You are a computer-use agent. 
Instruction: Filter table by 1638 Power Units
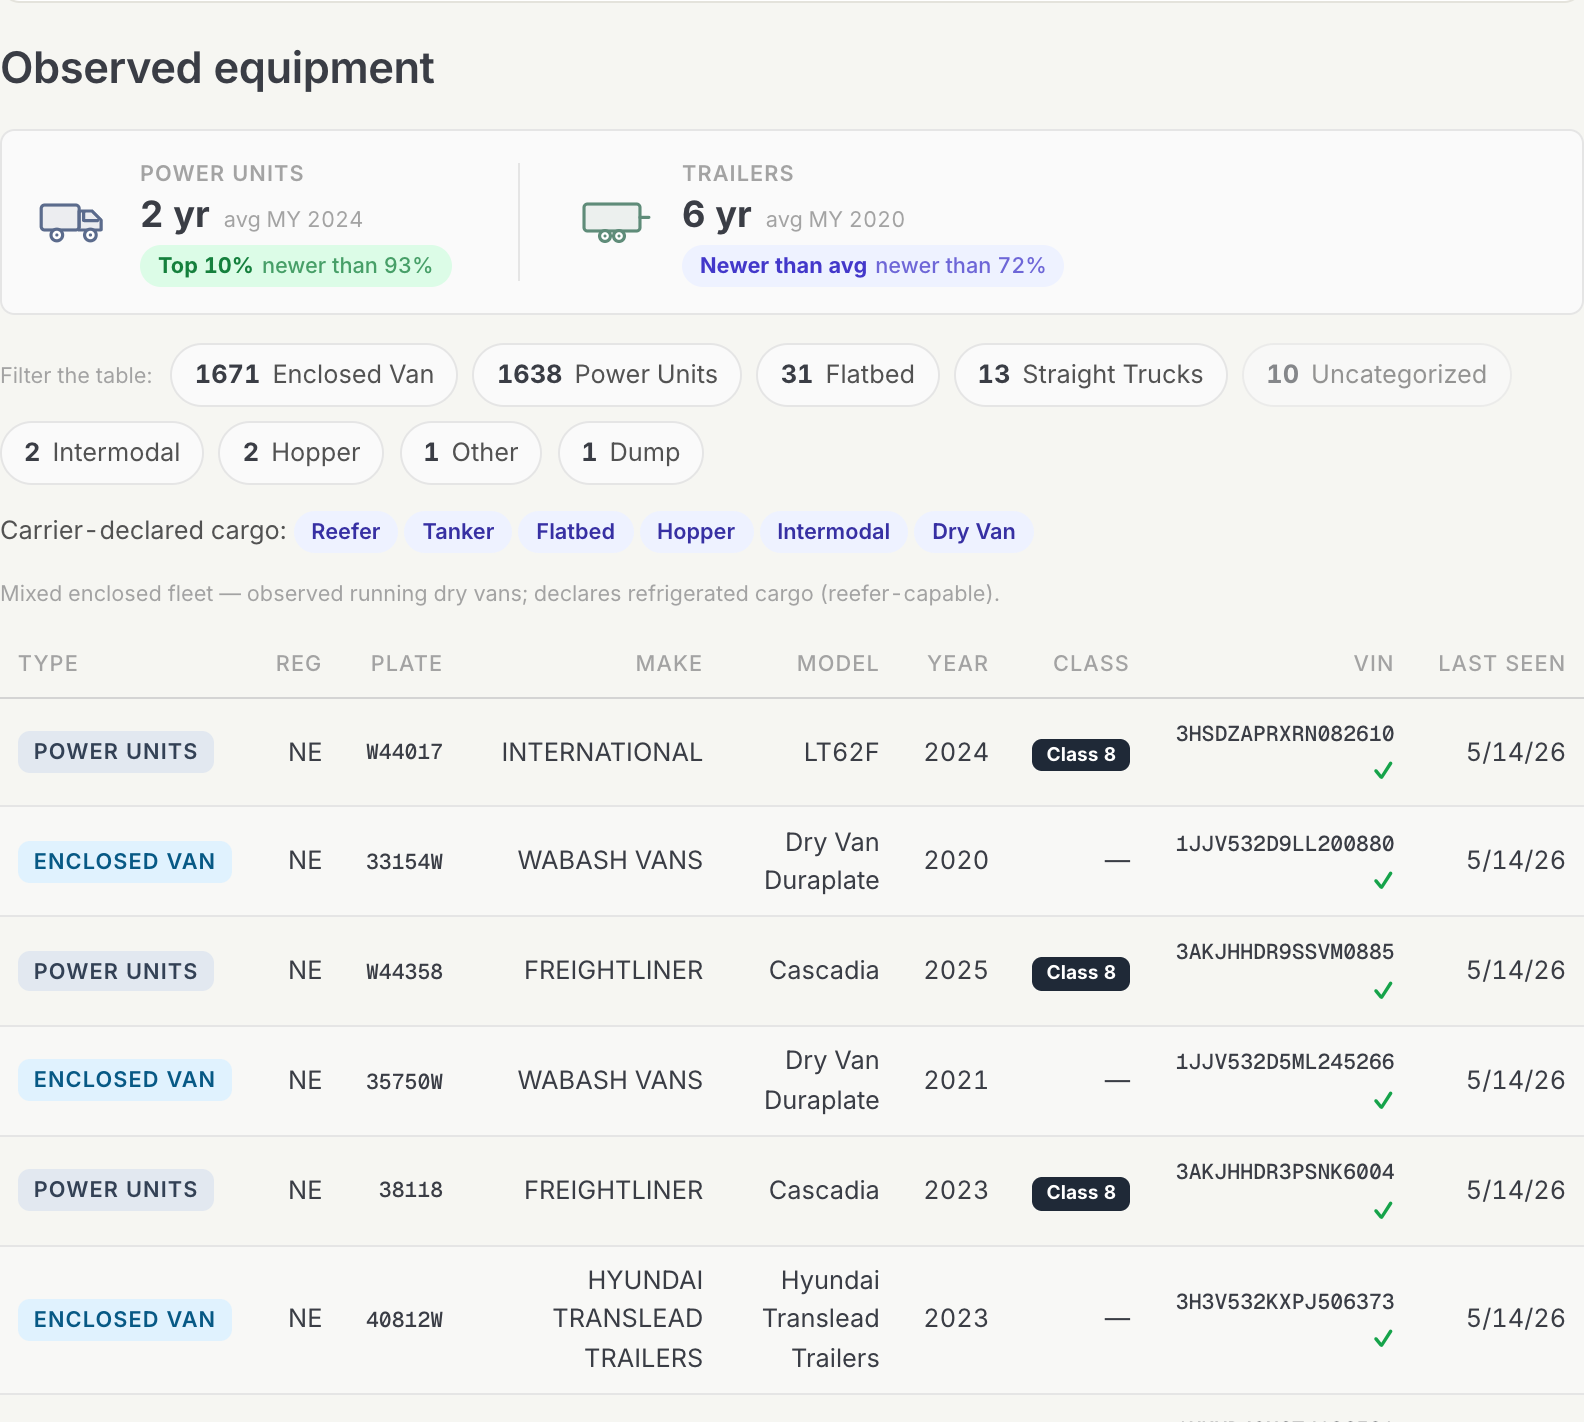pos(607,375)
